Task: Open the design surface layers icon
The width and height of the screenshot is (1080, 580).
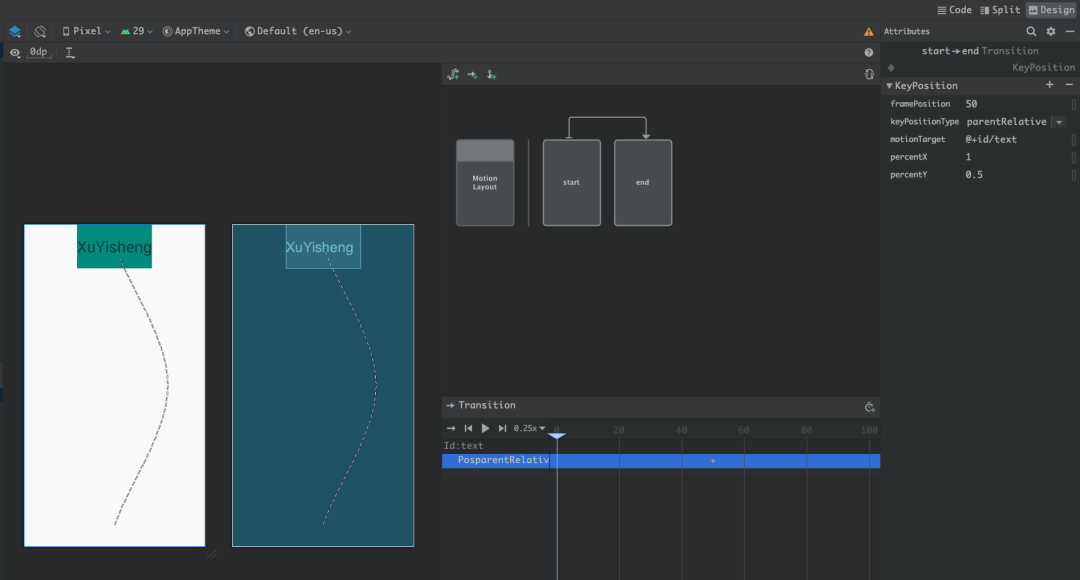Action: pos(15,31)
